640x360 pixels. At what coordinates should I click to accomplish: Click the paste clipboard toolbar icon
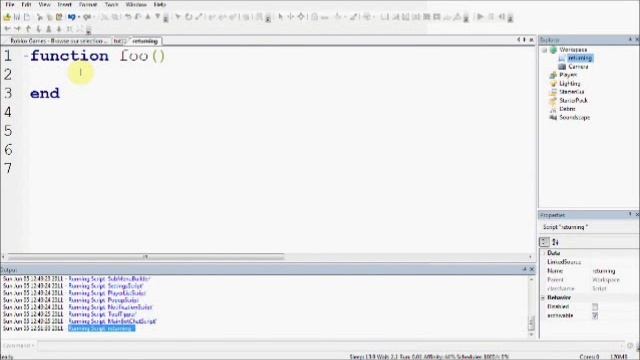[59, 17]
